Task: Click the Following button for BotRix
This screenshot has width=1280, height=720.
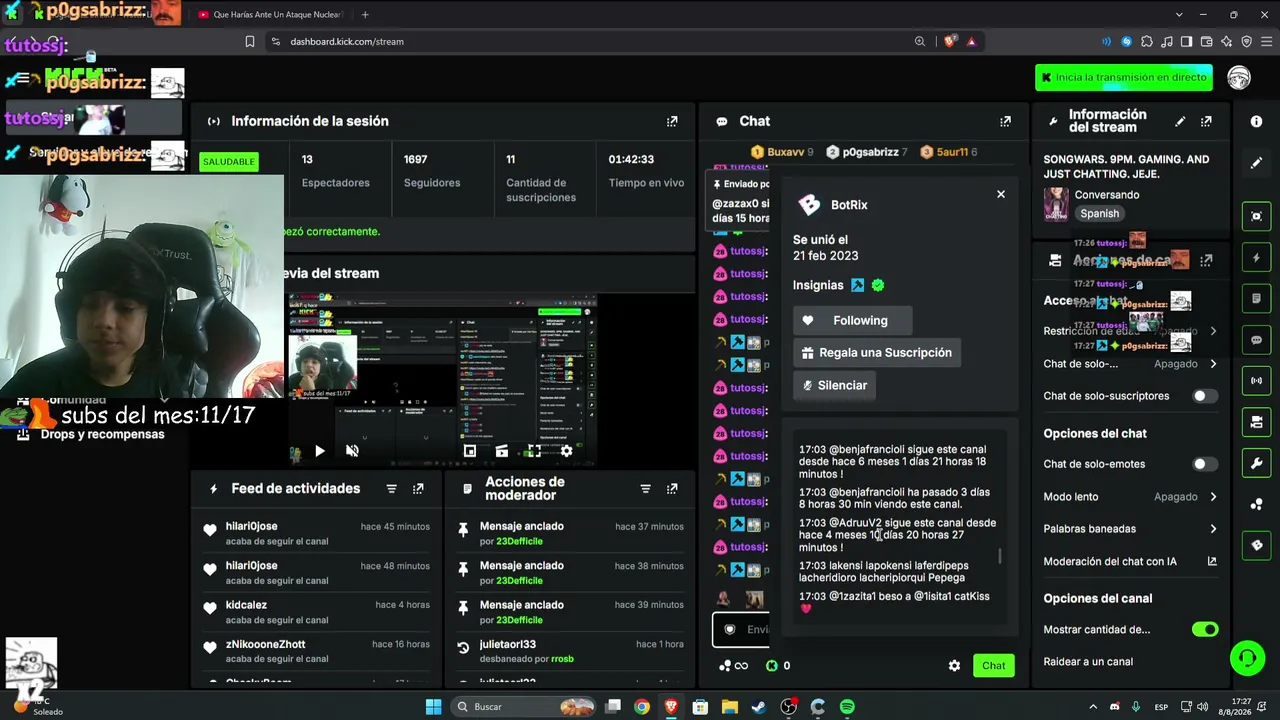Action: click(x=852, y=321)
